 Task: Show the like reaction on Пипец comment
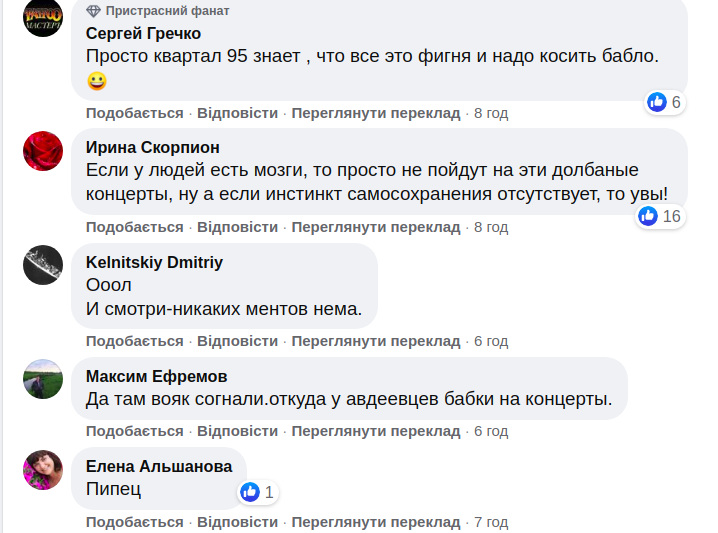click(x=257, y=492)
